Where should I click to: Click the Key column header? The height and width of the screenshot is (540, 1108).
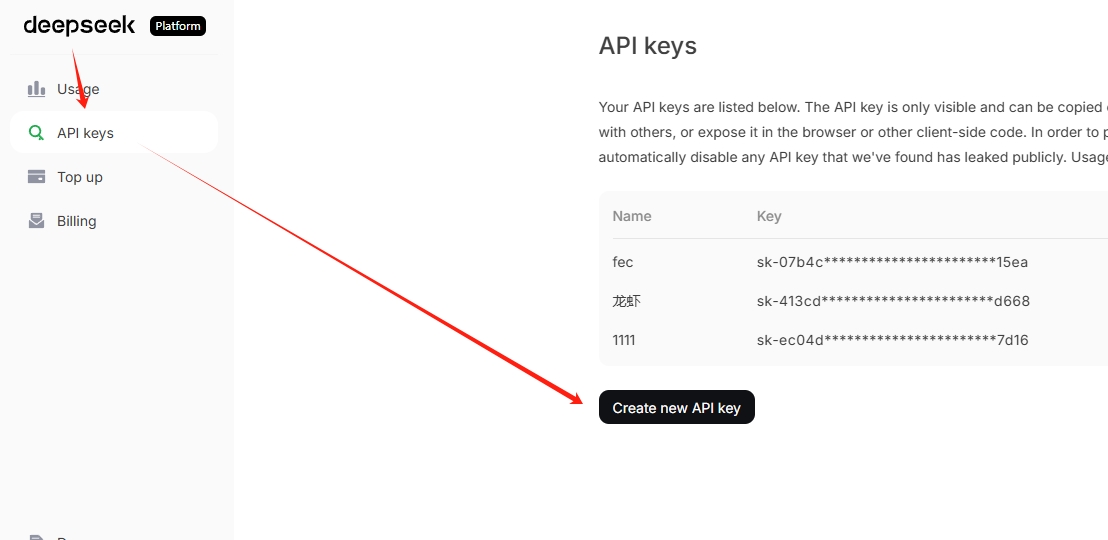click(769, 216)
